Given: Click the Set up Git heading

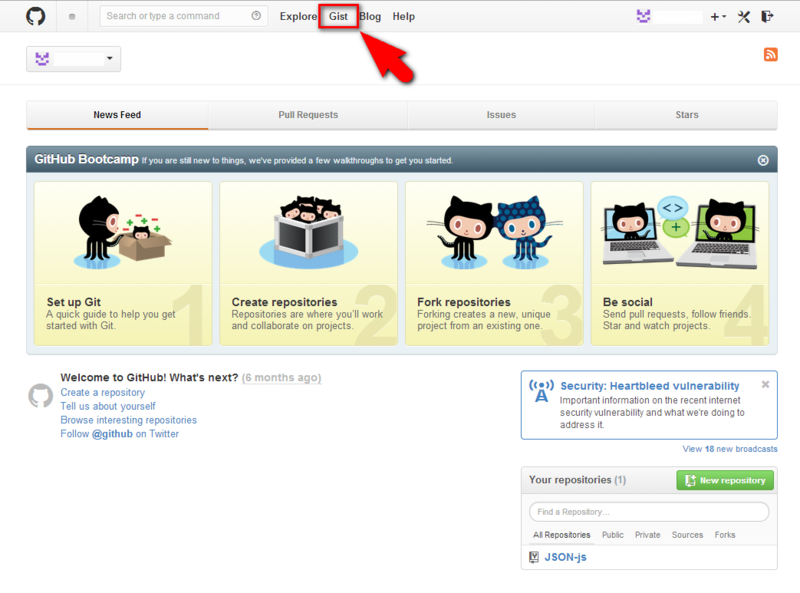Looking at the screenshot, I should pos(73,302).
